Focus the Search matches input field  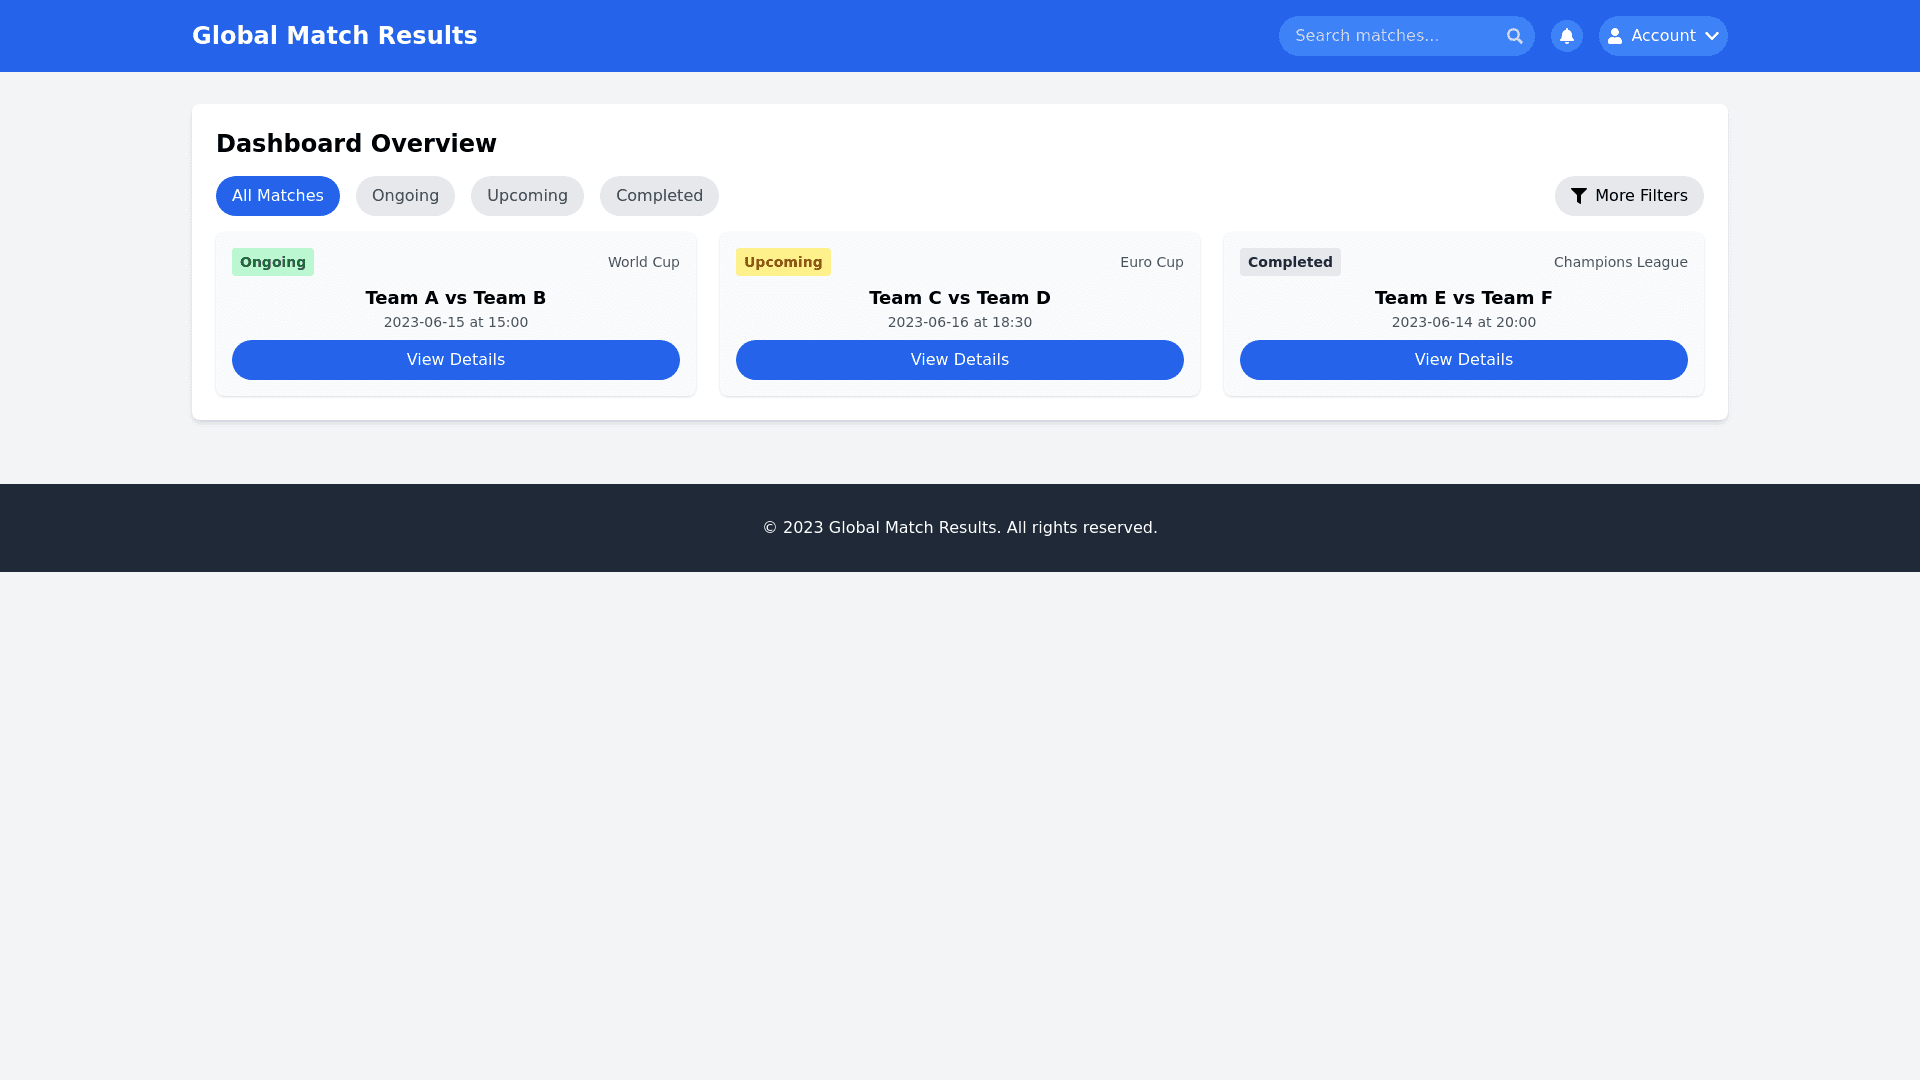(1390, 36)
